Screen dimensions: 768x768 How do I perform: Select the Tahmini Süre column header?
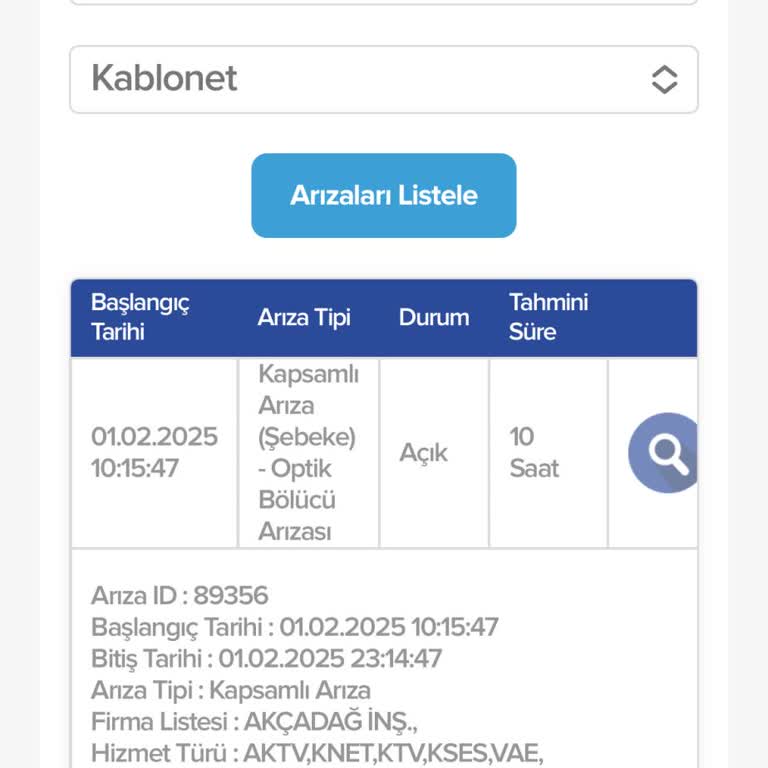coord(548,318)
